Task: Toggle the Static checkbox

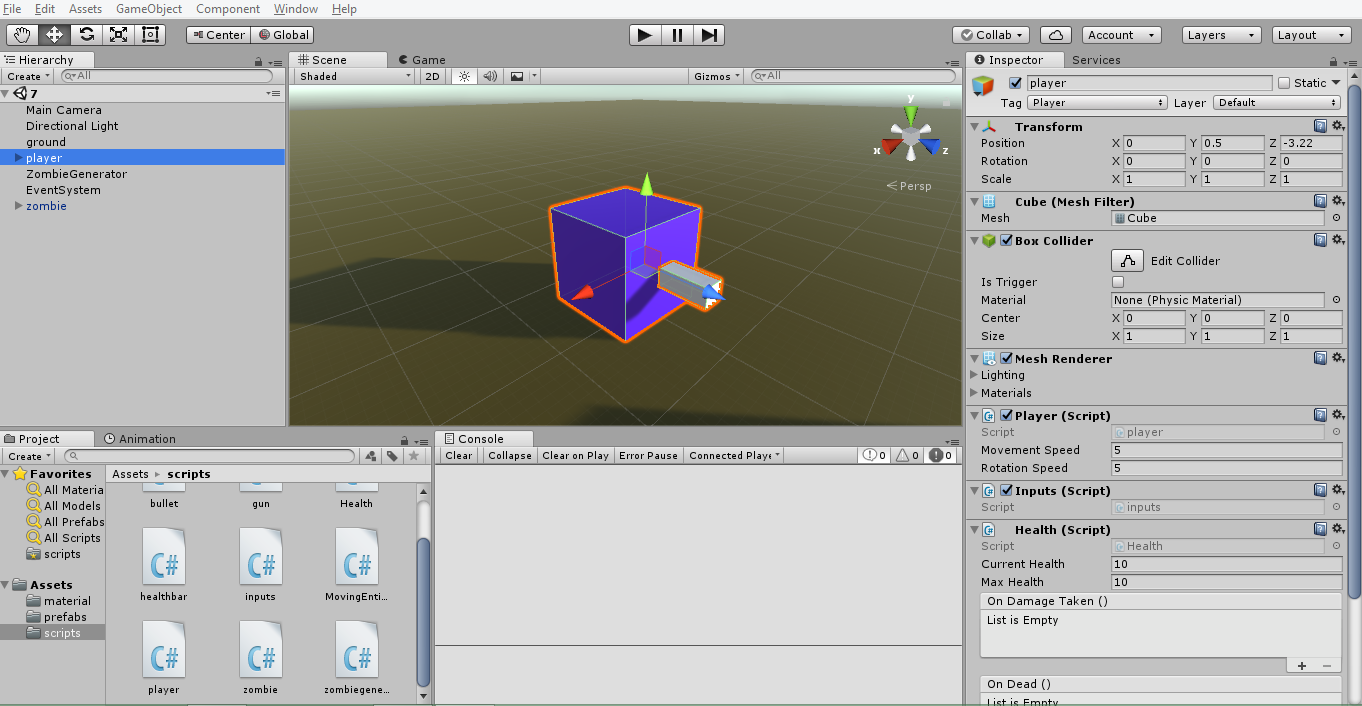Action: coord(1284,83)
